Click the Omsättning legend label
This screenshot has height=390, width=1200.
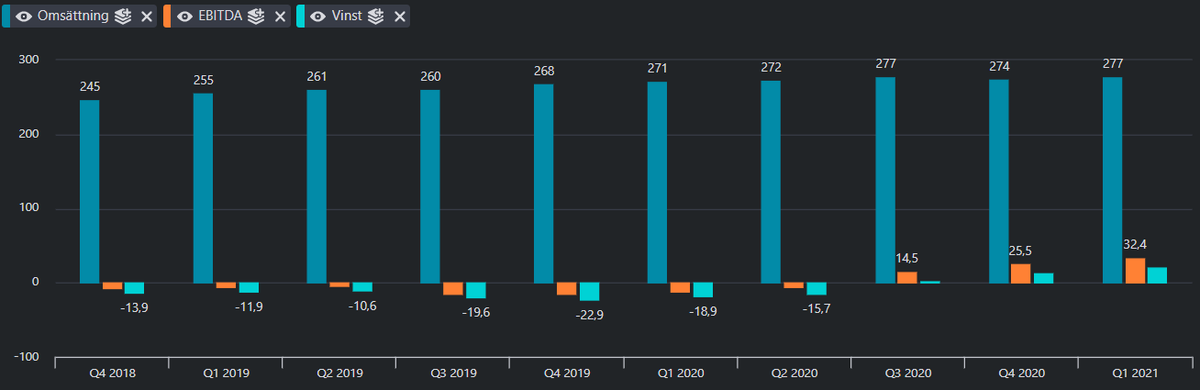pyautogui.click(x=73, y=16)
